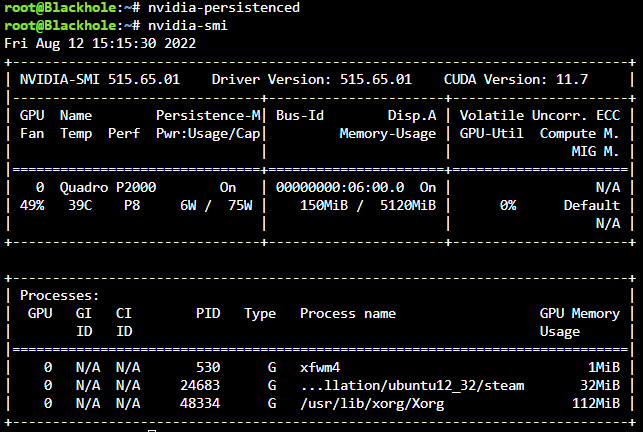The image size is (643, 432).
Task: Click process name 'xfwm4'
Action: [x=320, y=367]
